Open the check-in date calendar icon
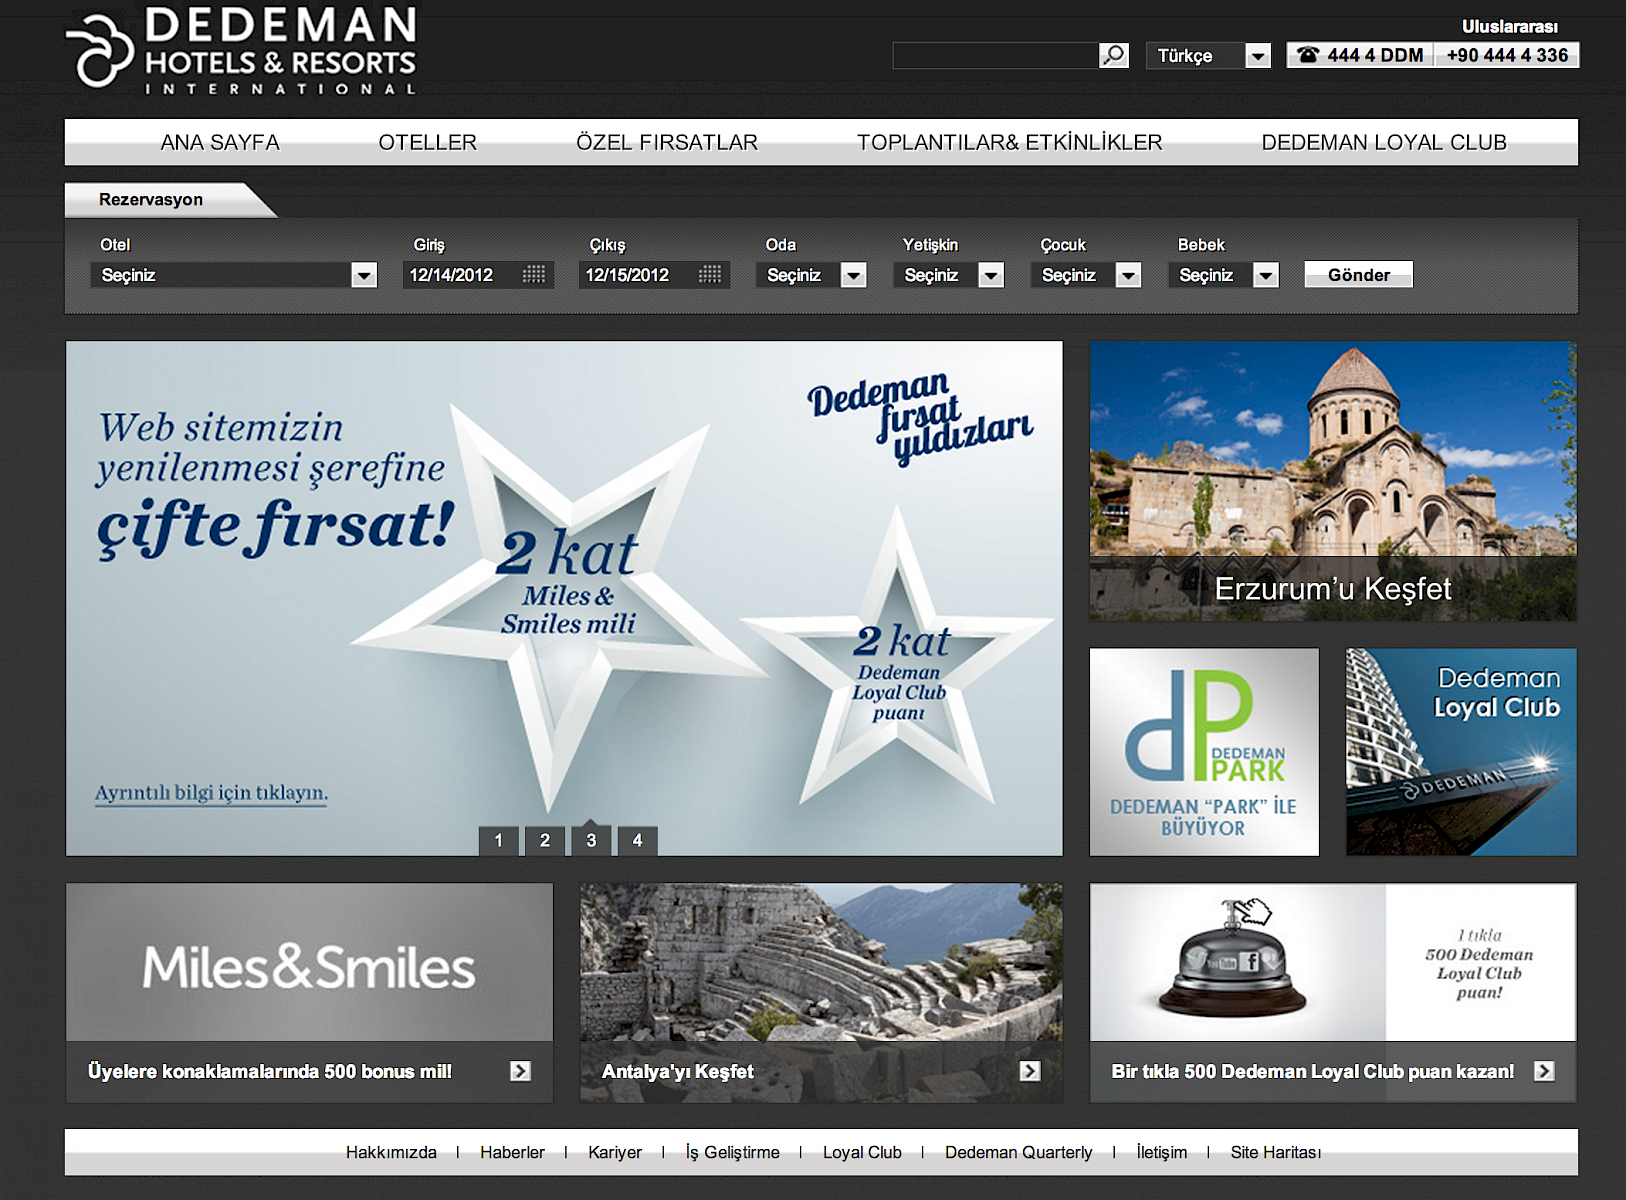The image size is (1626, 1200). [x=534, y=275]
